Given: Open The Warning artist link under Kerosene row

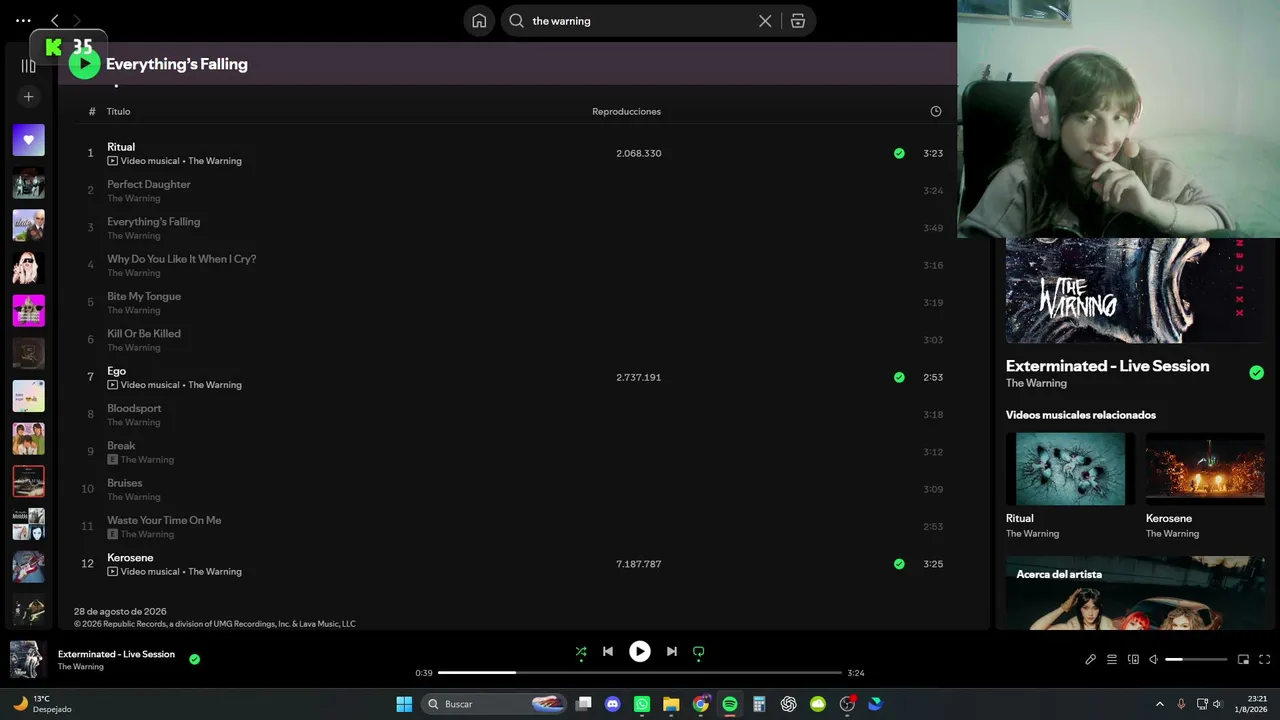Looking at the screenshot, I should [x=215, y=572].
